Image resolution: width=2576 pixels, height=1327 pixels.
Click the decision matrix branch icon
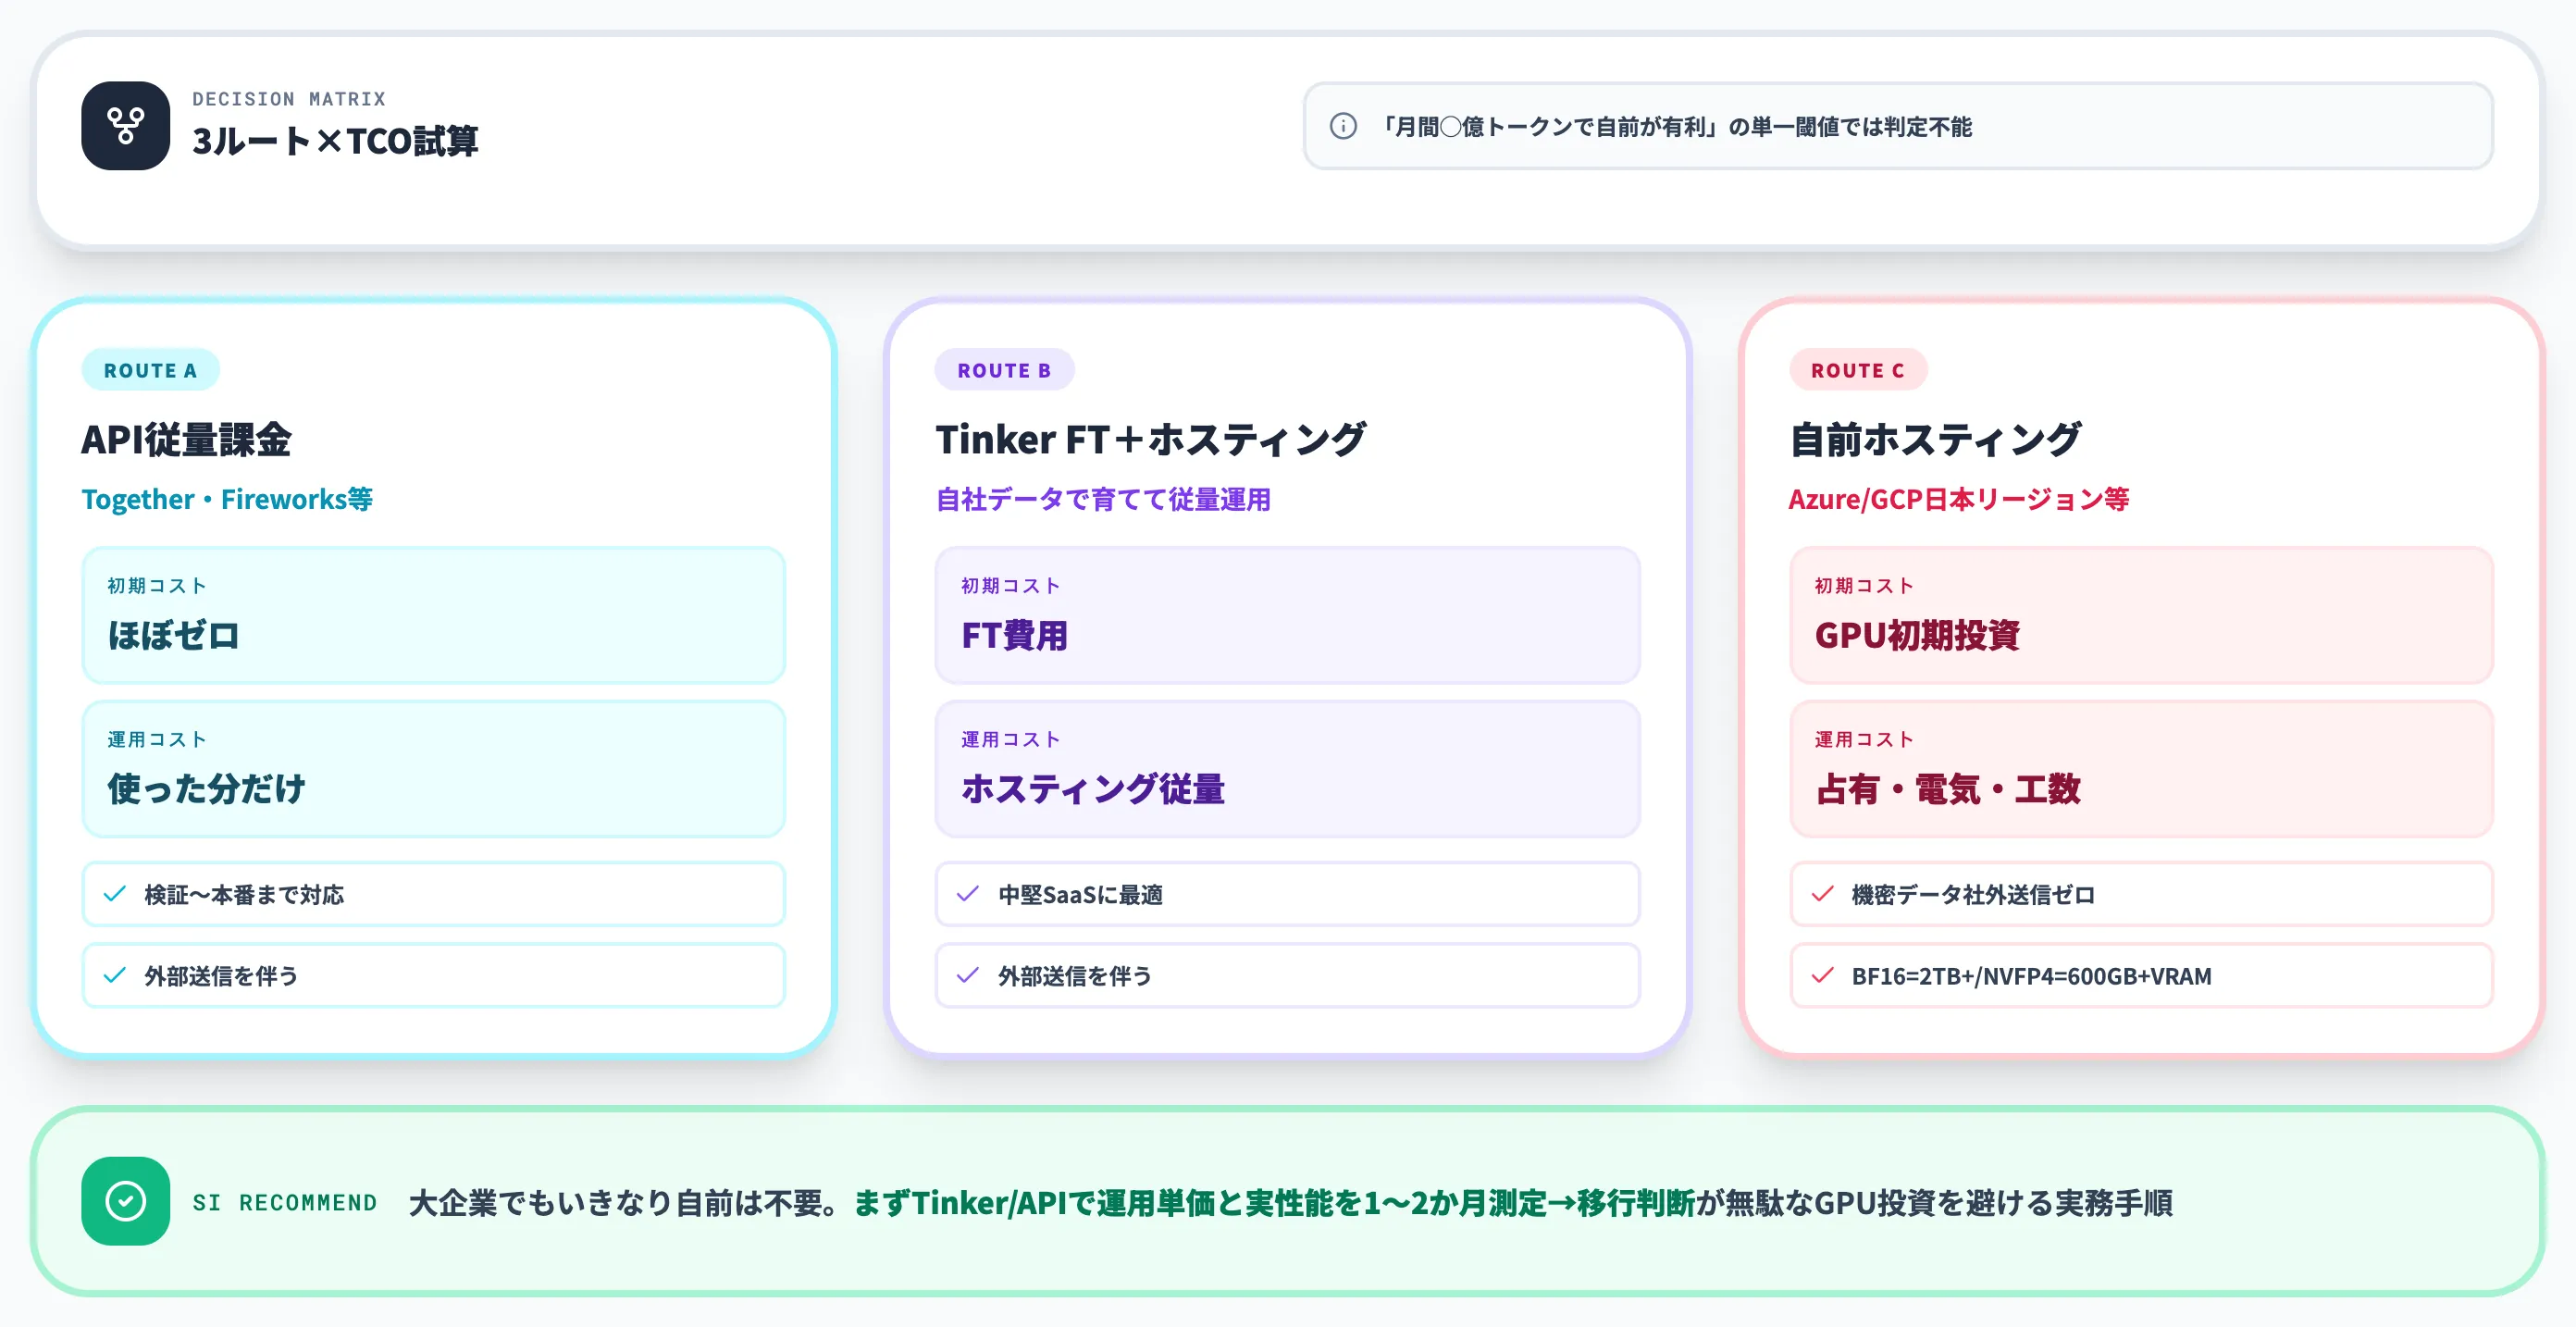tap(125, 126)
